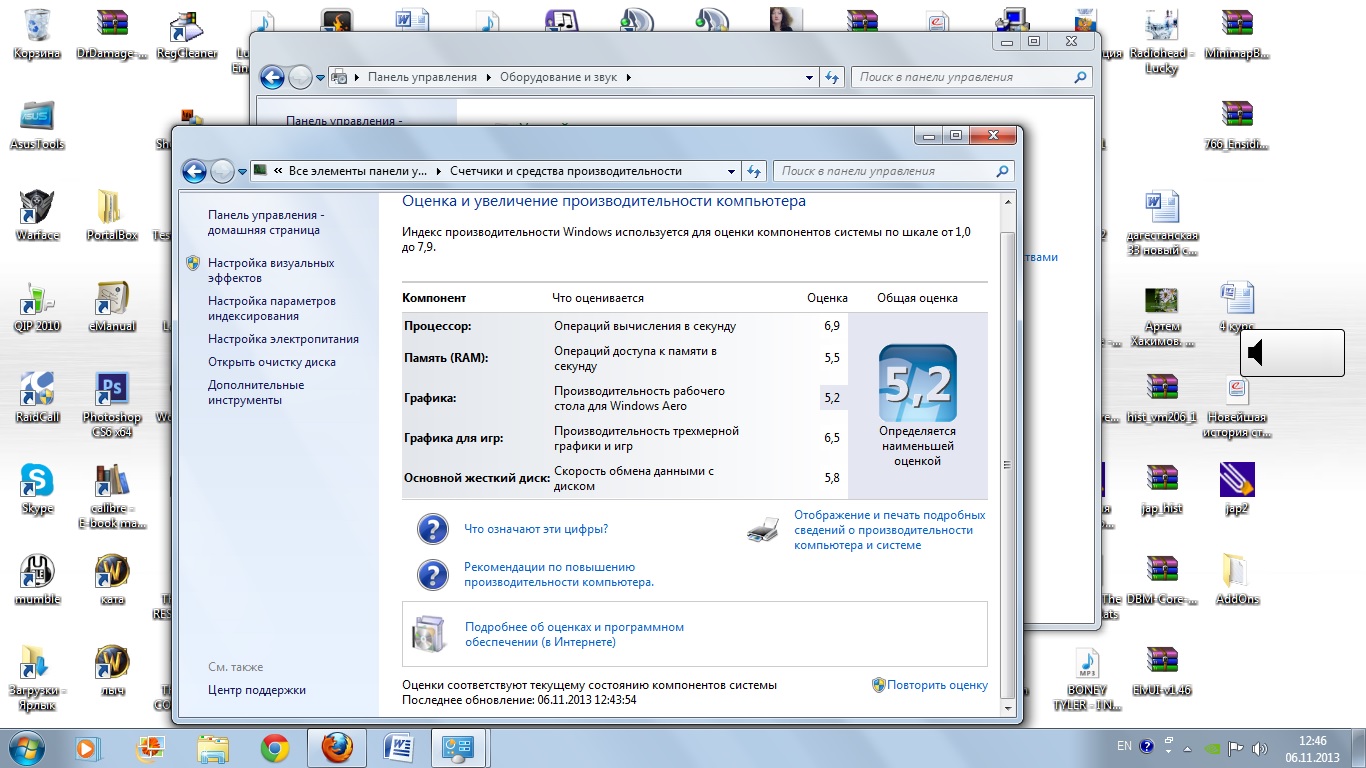Image resolution: width=1366 pixels, height=768 pixels.
Task: Select the 'Процессор:' row label
Action: point(437,326)
